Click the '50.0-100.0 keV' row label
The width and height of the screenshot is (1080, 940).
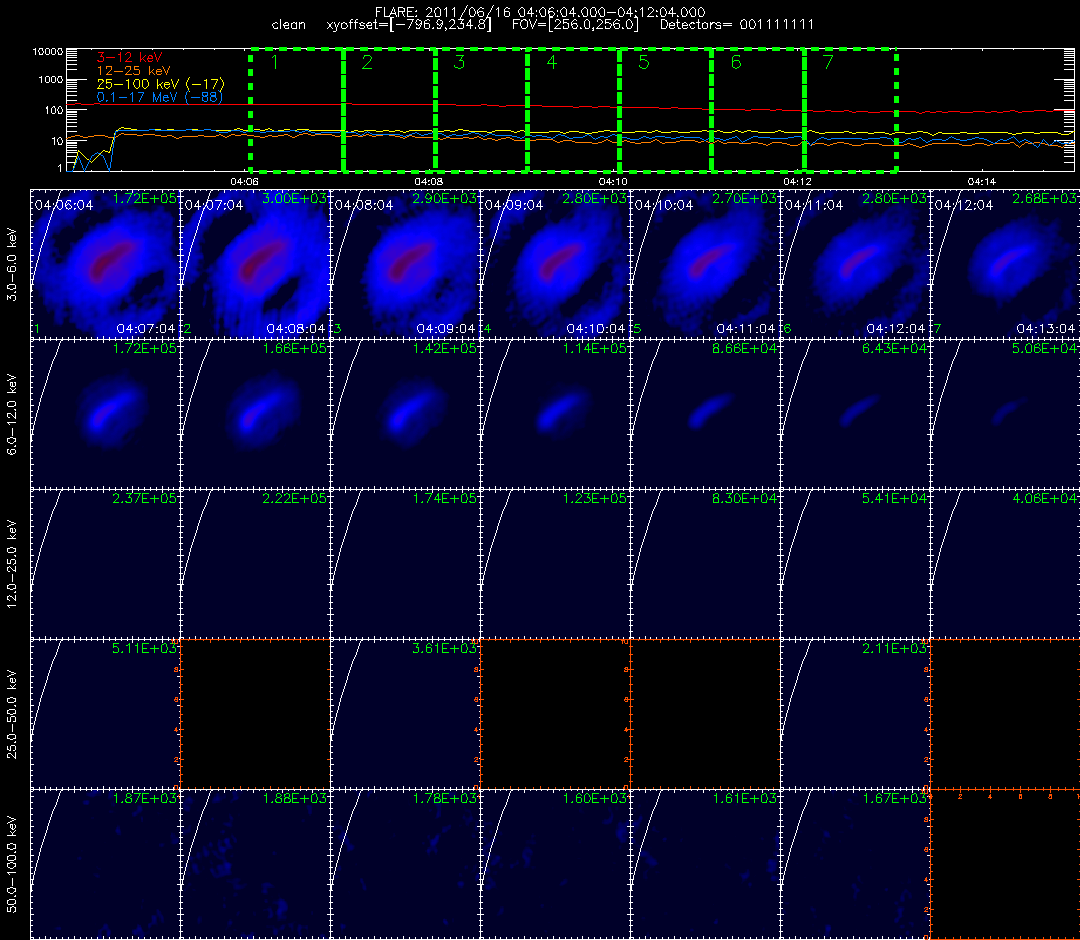click(x=12, y=865)
